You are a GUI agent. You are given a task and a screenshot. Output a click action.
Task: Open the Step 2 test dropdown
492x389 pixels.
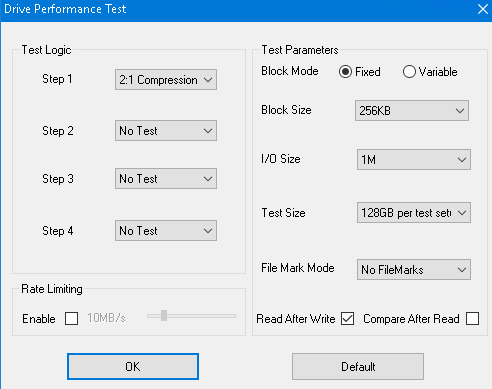pos(166,131)
